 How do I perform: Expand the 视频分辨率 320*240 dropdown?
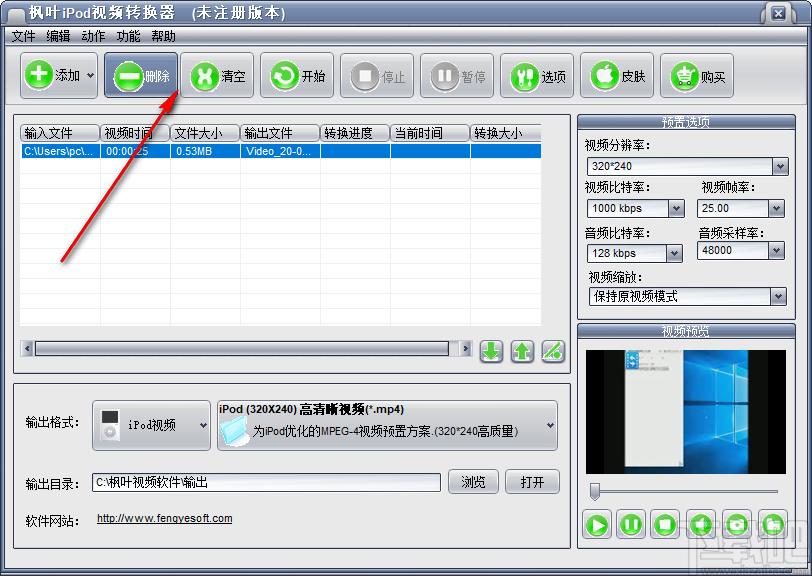(780, 167)
